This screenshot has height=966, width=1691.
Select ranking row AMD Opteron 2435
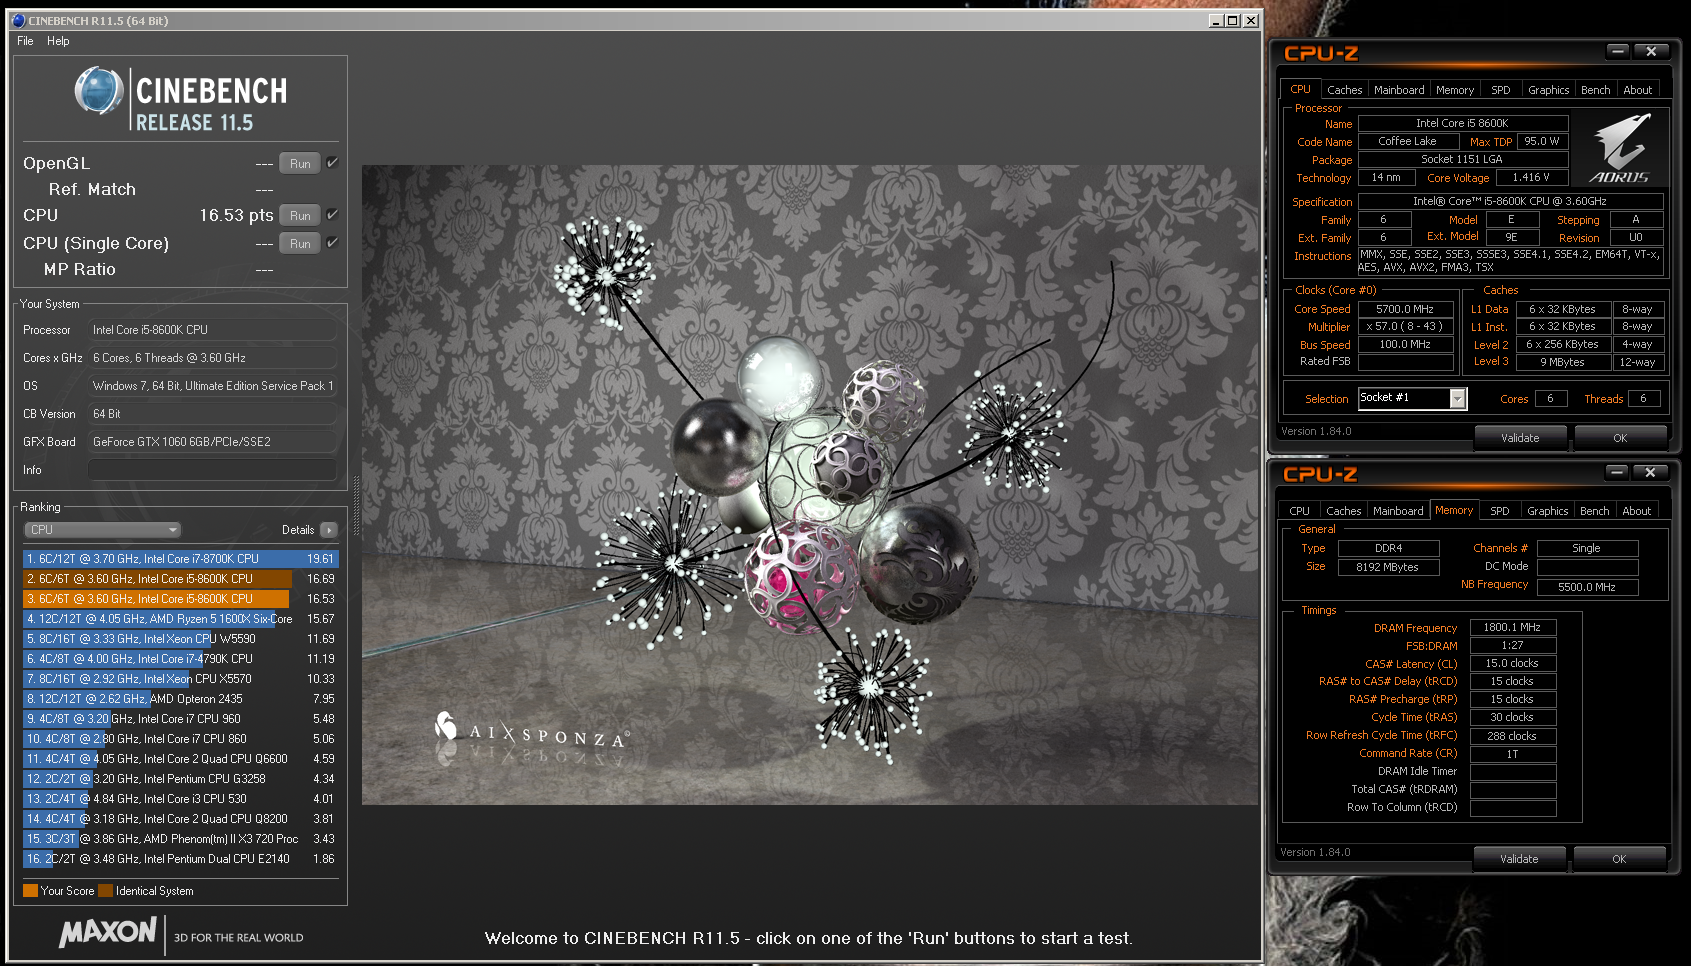[181, 699]
